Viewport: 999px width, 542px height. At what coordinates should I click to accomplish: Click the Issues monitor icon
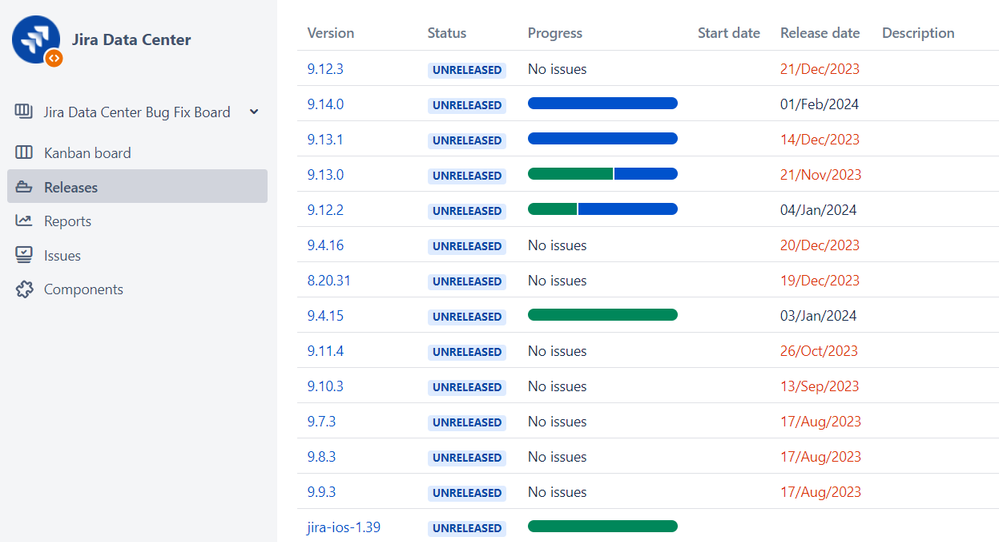[x=24, y=255]
